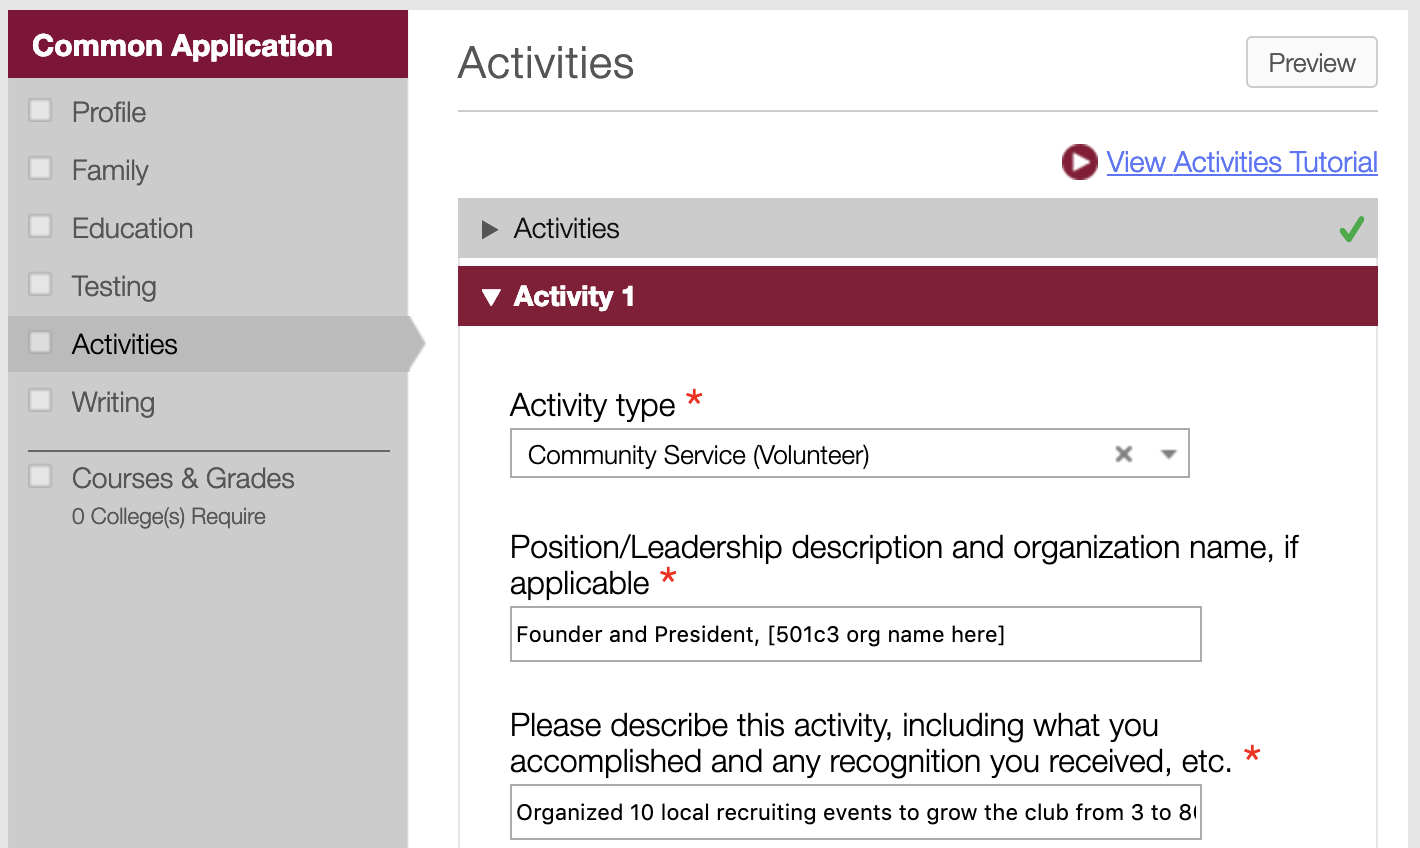Expand the collapsed Activities section triangle
Image resolution: width=1420 pixels, height=848 pixels.
(489, 230)
